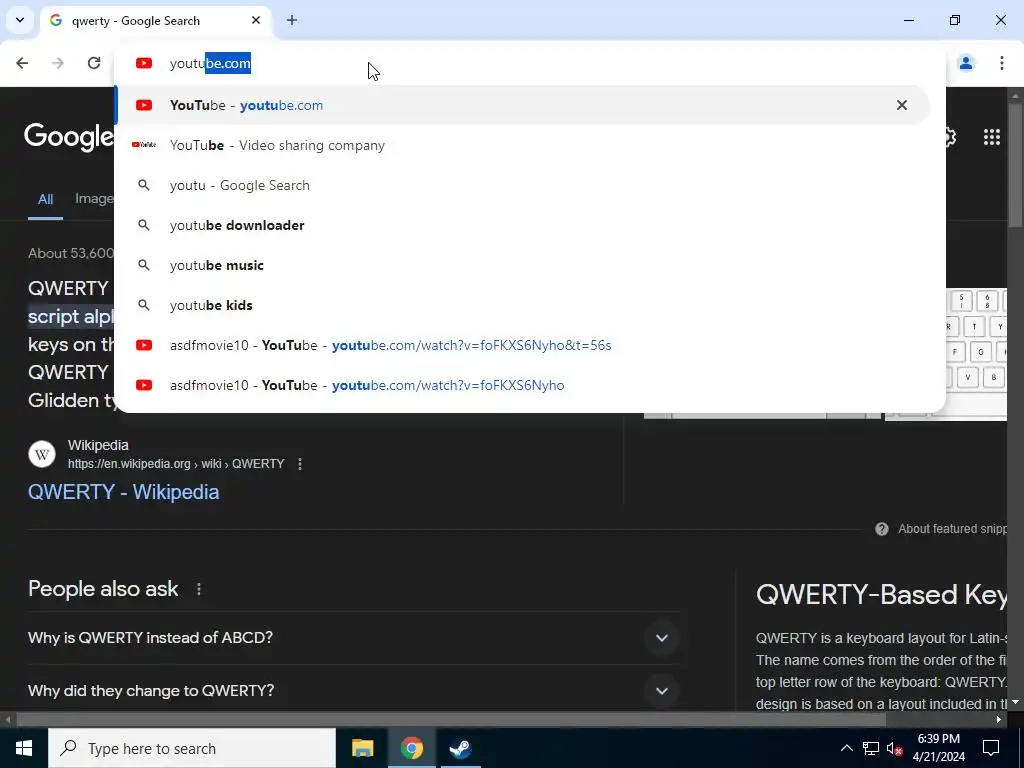Click the address bar containing youtube.com
This screenshot has height=768, width=1024.
click(529, 63)
